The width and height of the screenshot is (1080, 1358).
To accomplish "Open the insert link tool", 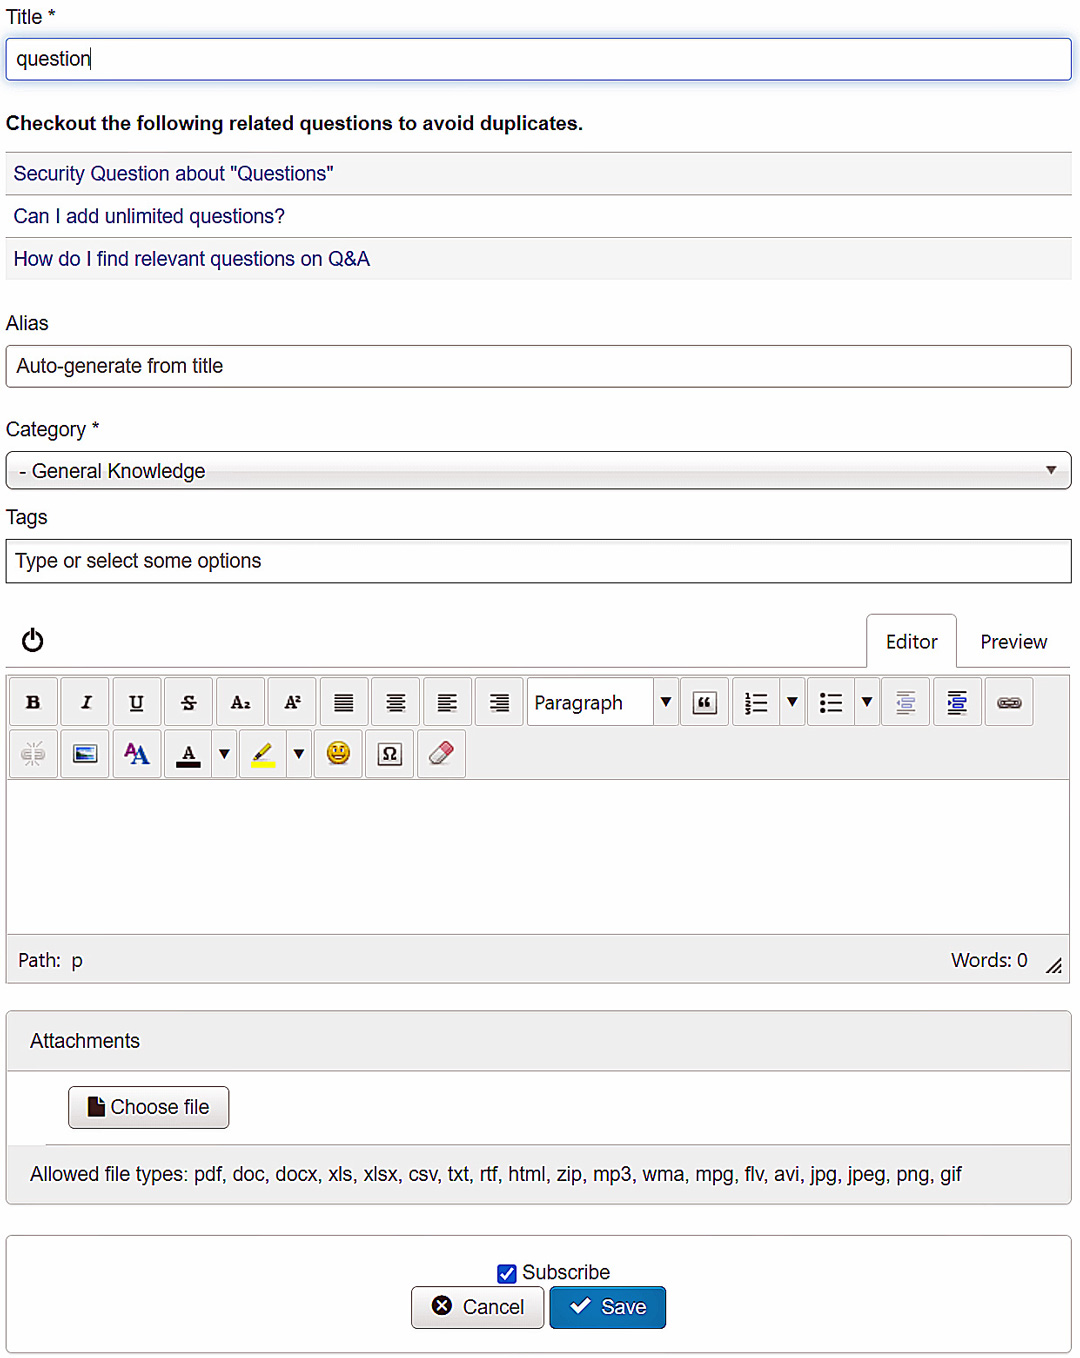I will [1009, 702].
